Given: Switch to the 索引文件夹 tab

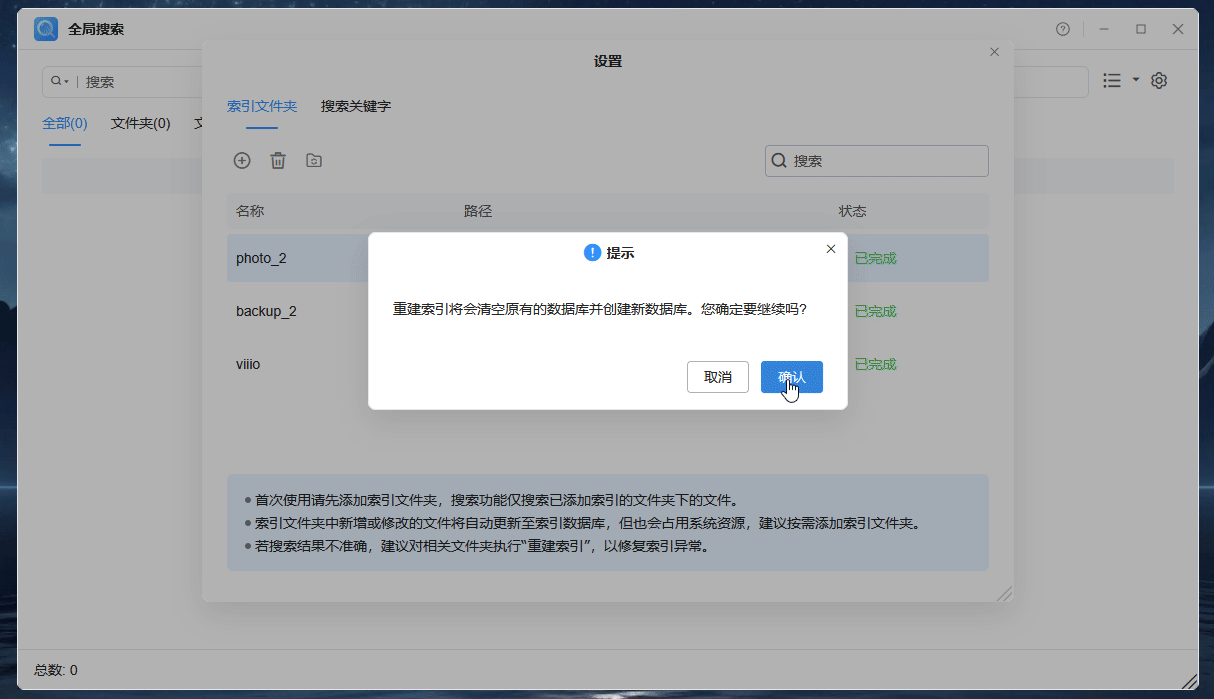Looking at the screenshot, I should 262,106.
